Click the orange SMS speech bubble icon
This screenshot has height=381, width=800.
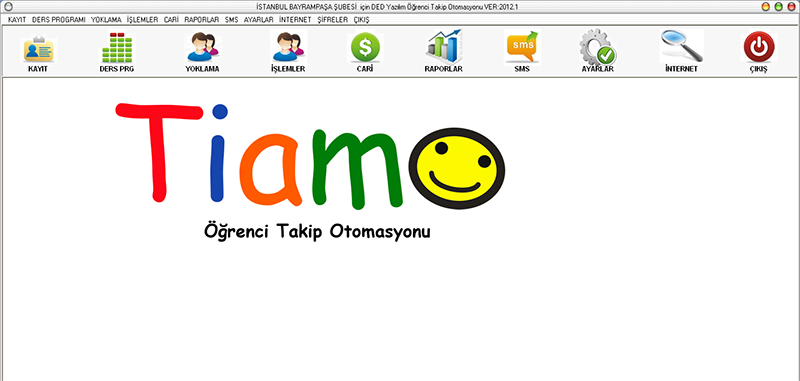tap(522, 47)
